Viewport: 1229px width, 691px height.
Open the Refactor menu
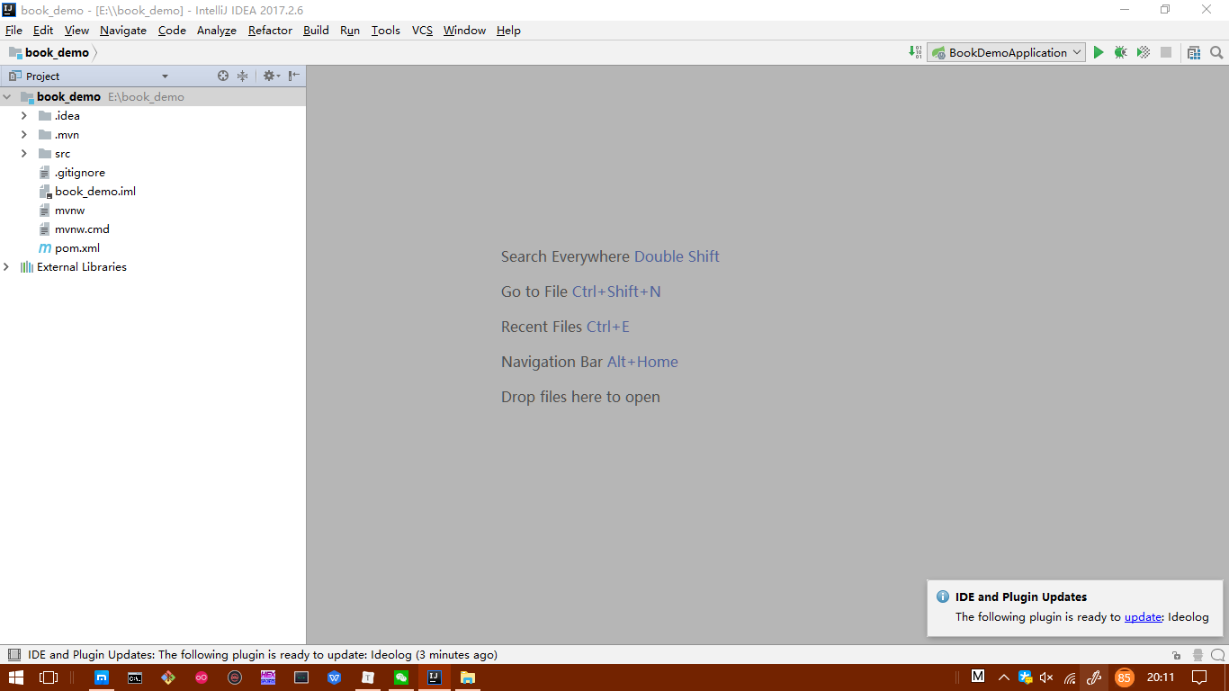270,31
